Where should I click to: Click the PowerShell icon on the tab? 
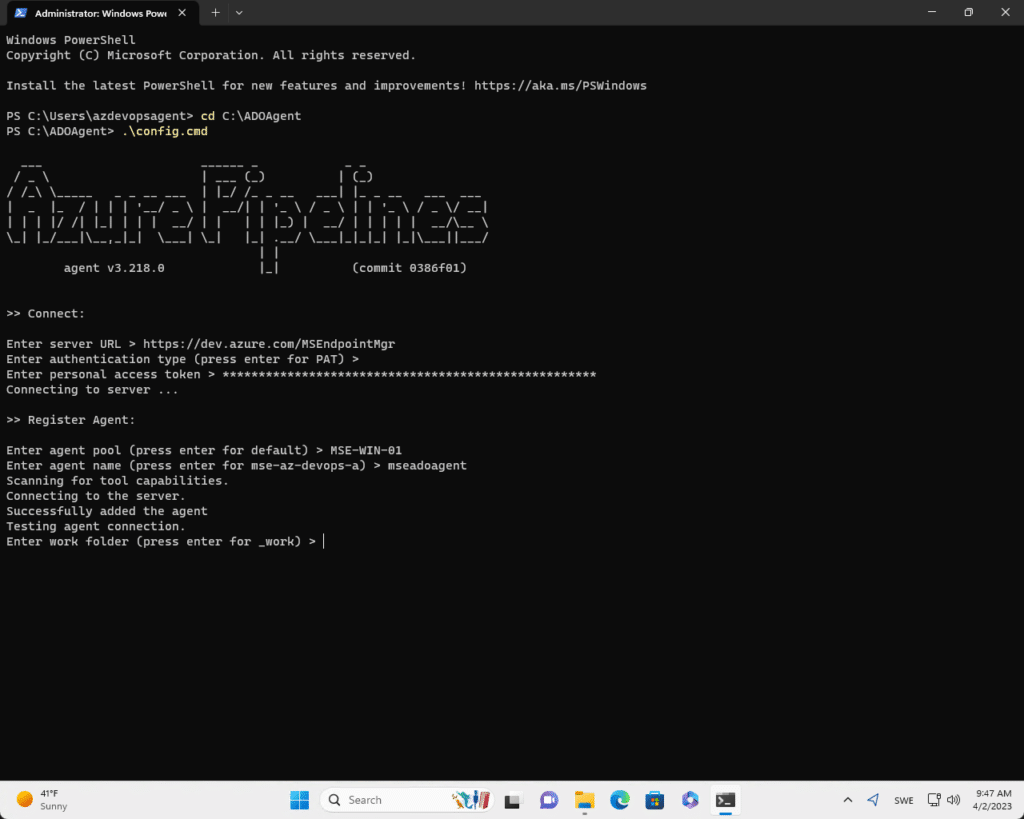[21, 13]
